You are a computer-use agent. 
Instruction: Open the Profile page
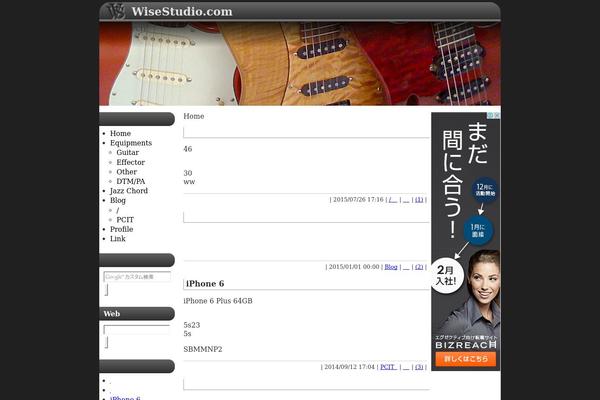click(122, 229)
